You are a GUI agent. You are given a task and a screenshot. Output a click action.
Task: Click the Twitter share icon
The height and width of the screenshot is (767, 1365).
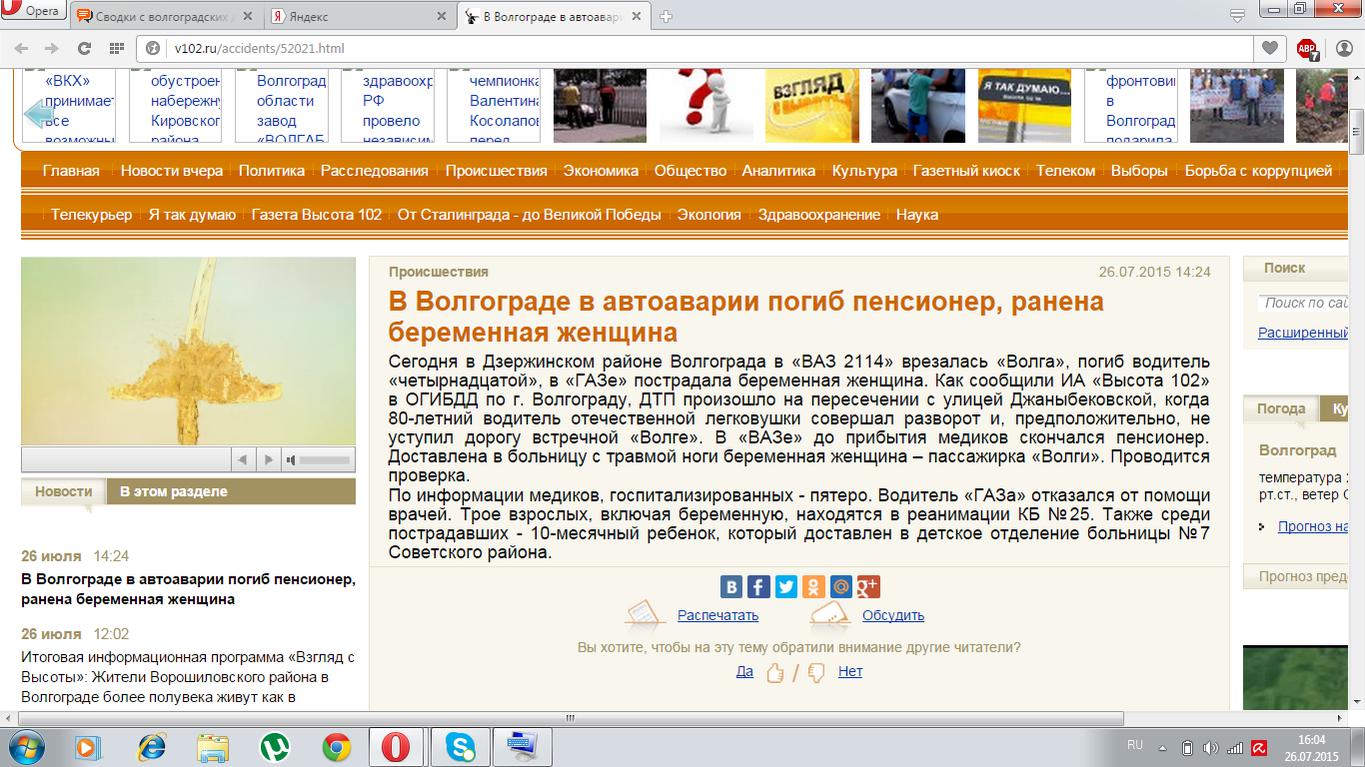786,587
